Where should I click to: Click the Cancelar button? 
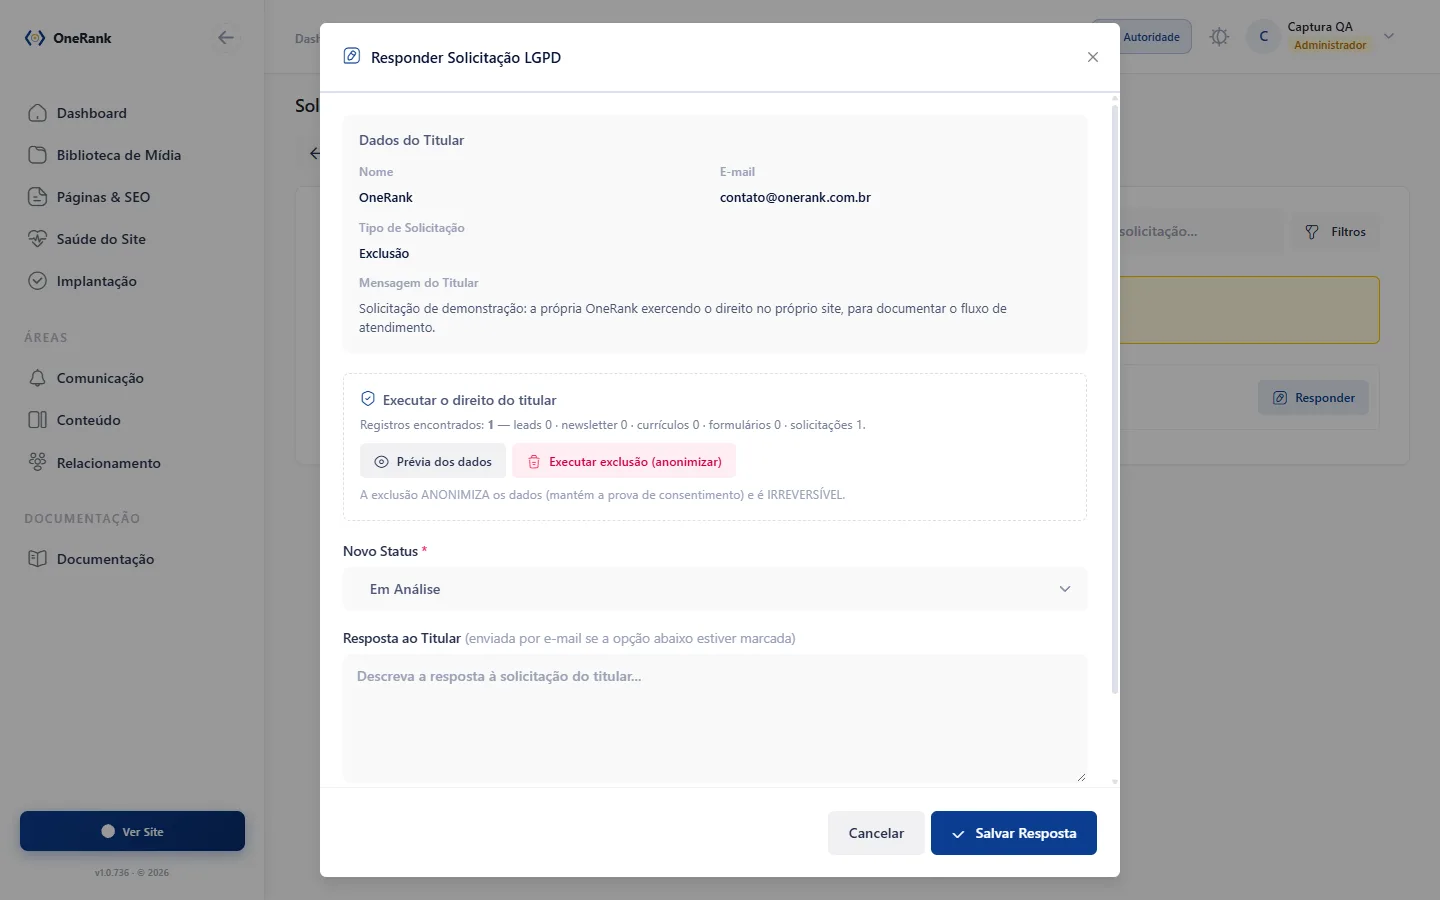(x=876, y=833)
